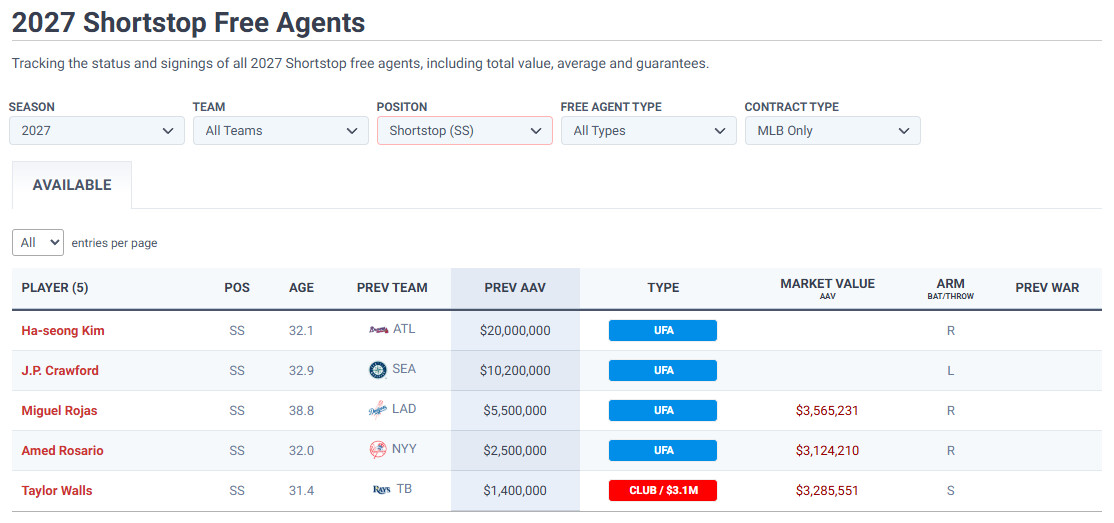Screen dimensions: 1114x523
Task: Open the Shortstop (SS) position dropdown
Action: [x=465, y=131]
